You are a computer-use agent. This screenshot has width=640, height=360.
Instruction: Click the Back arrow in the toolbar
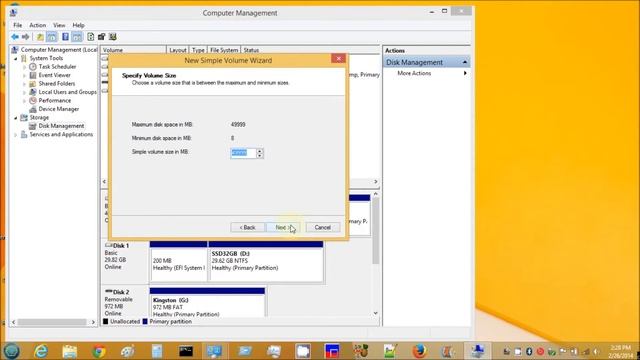tap(15, 37)
